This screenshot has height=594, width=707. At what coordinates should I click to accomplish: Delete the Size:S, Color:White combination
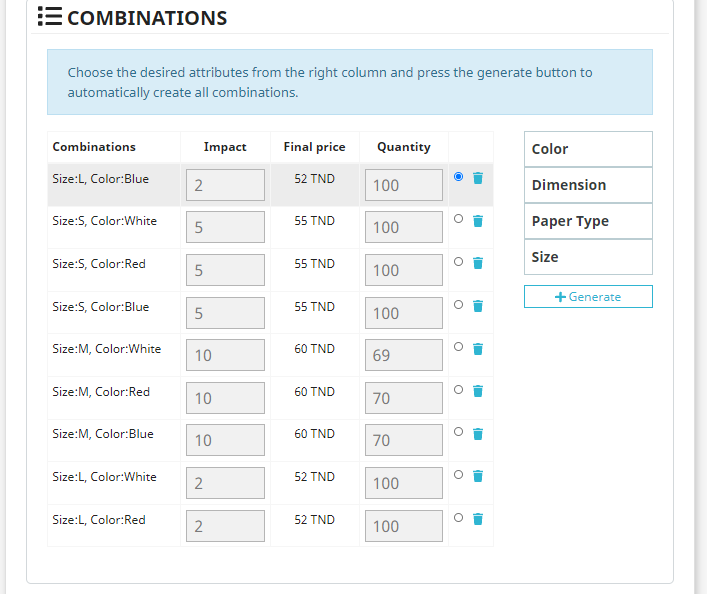point(478,220)
